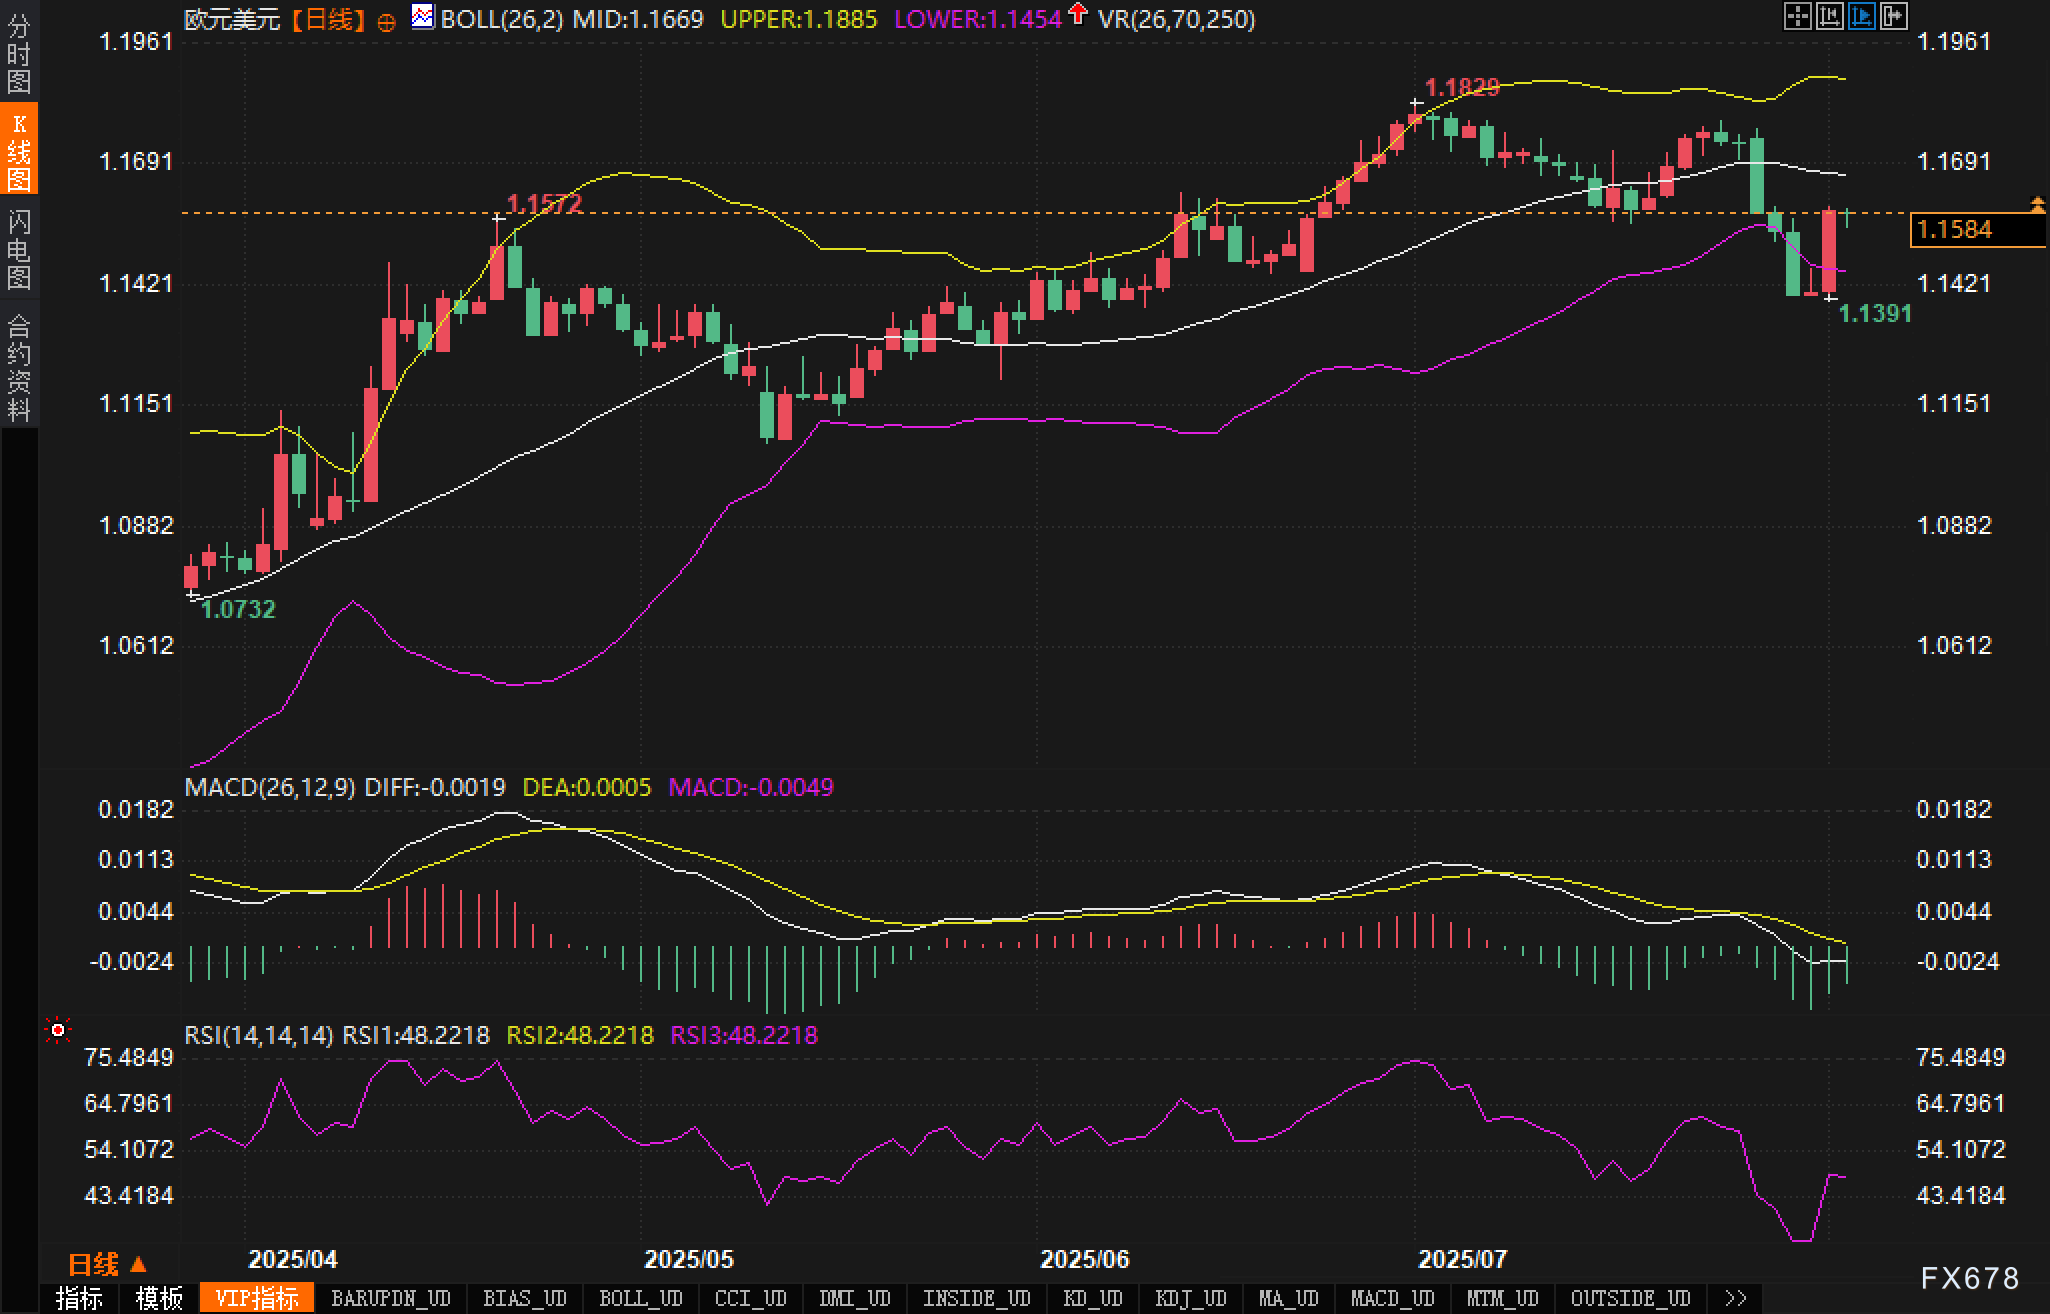Click the shift-chart-right arrow icon
This screenshot has width=2050, height=1314.
pyautogui.click(x=1893, y=16)
